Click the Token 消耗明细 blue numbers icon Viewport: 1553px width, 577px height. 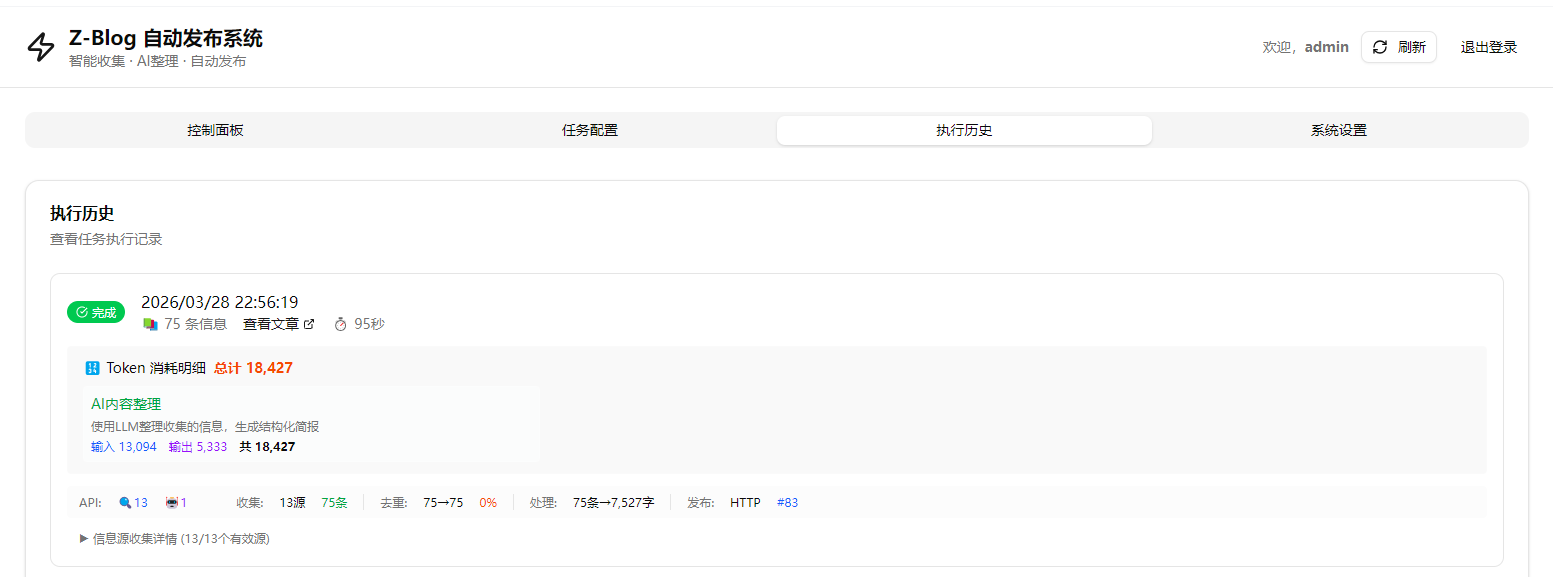[93, 368]
